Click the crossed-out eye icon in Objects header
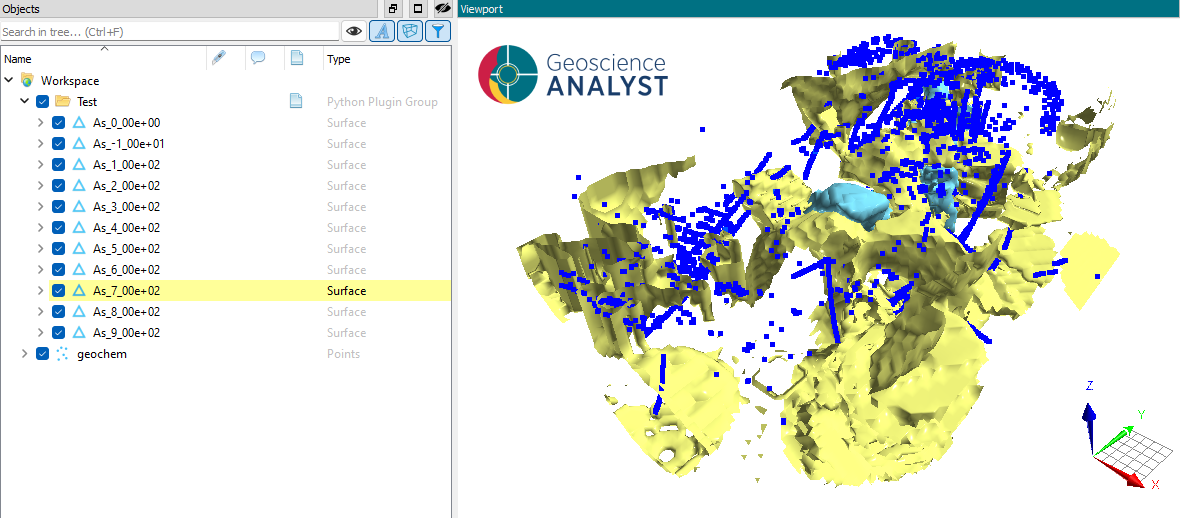 click(443, 8)
